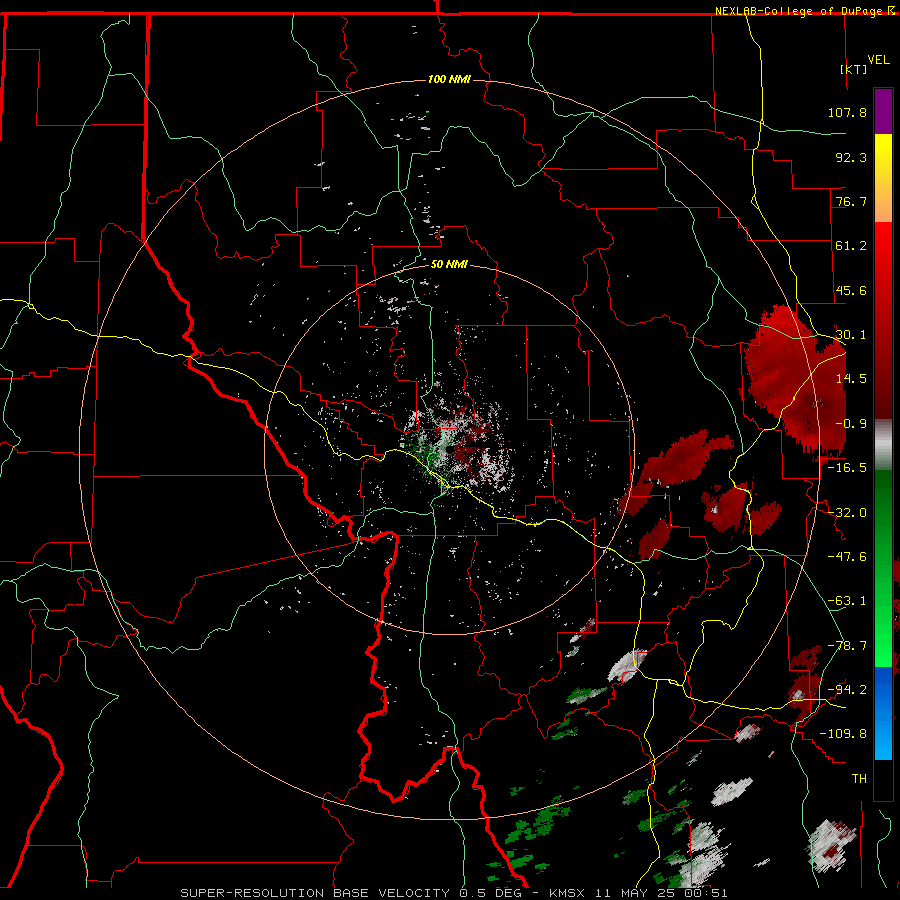The image size is (900, 900).
Task: Click the 76.7 velocity scale value
Action: coord(851,201)
